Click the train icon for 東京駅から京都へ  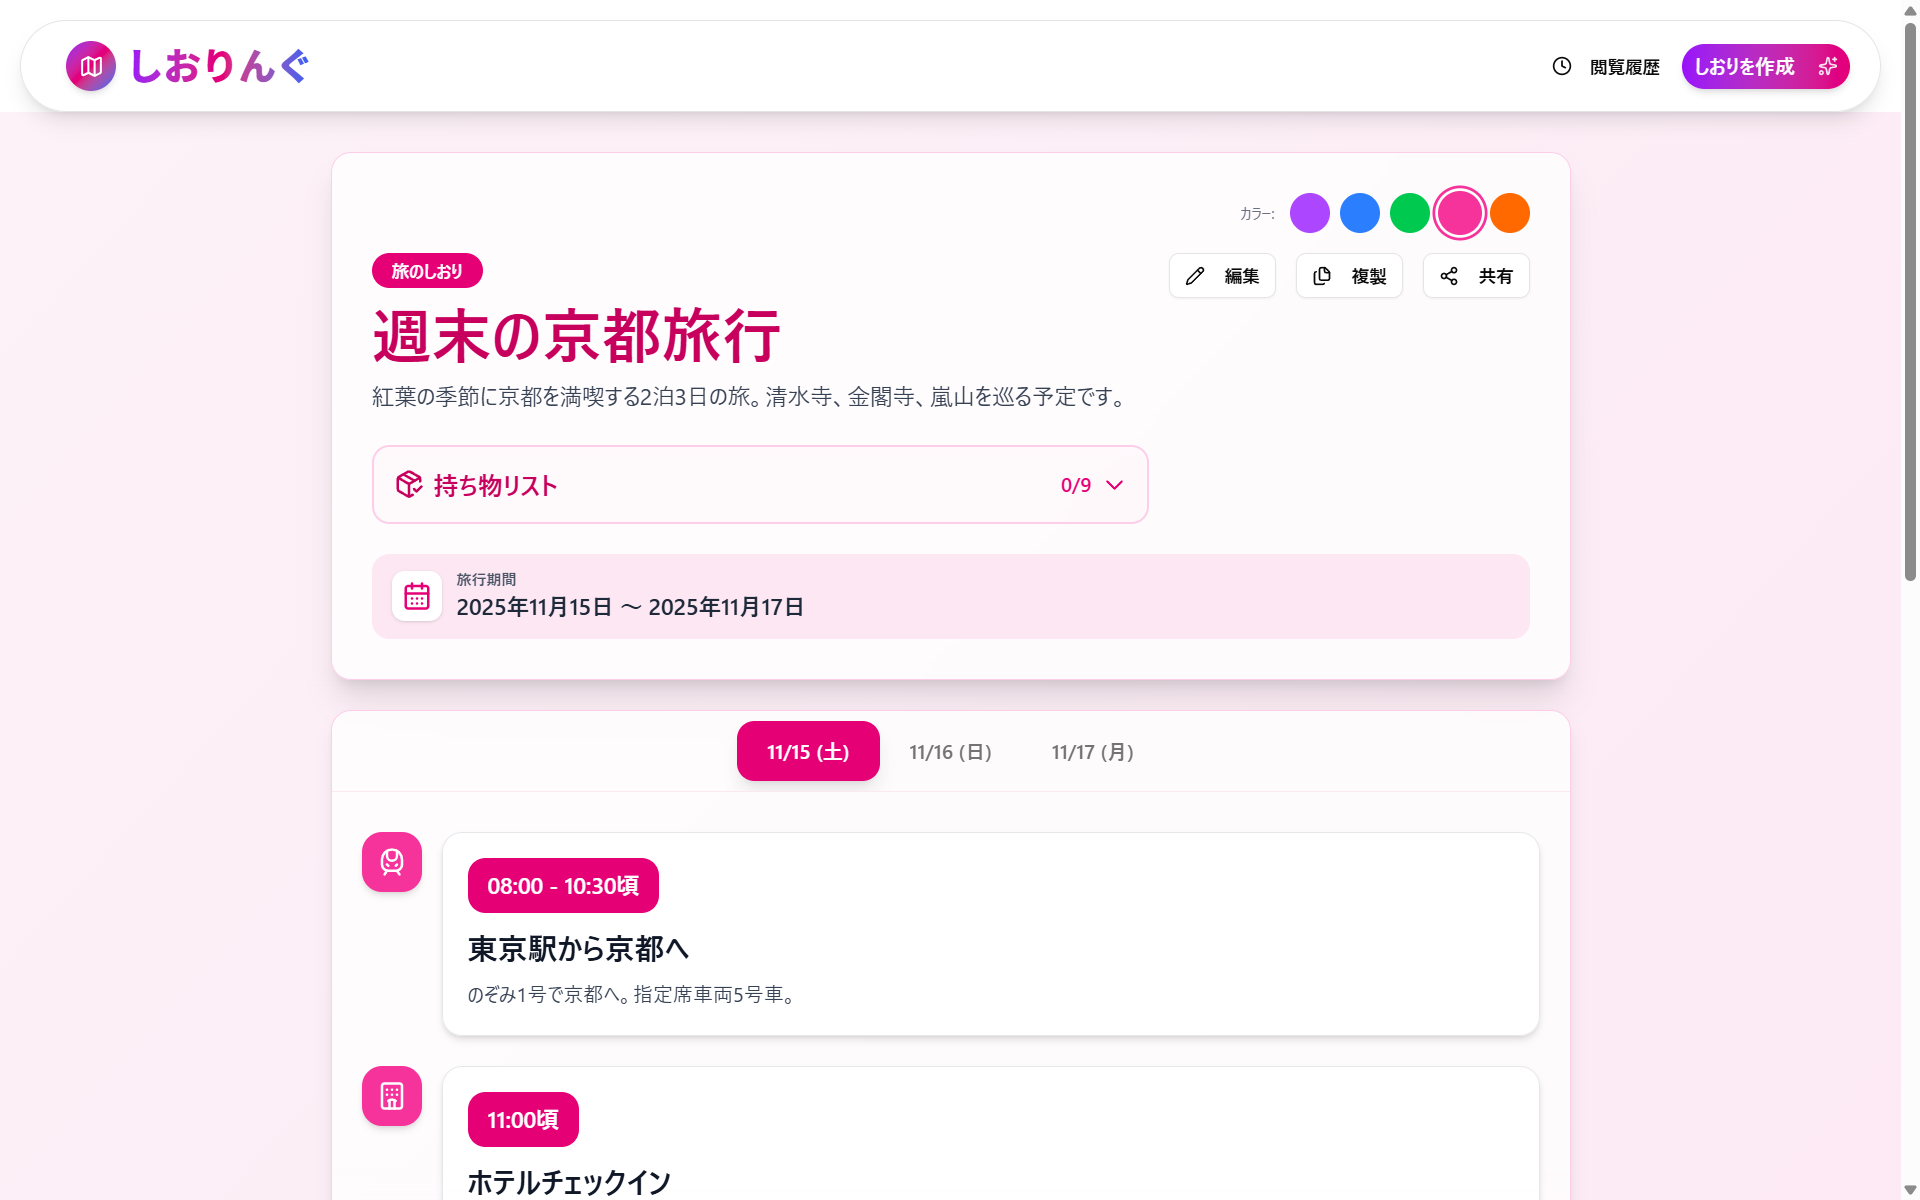pos(392,862)
